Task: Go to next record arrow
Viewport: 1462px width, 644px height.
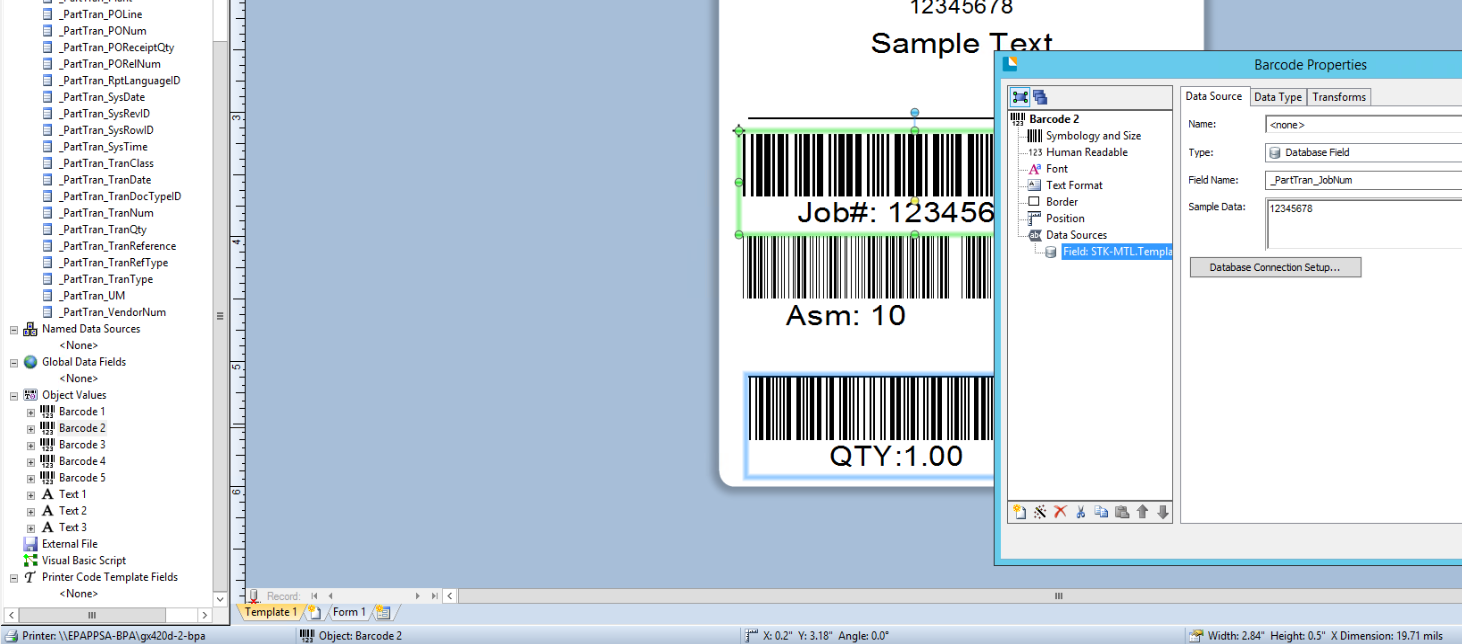Action: pyautogui.click(x=418, y=596)
